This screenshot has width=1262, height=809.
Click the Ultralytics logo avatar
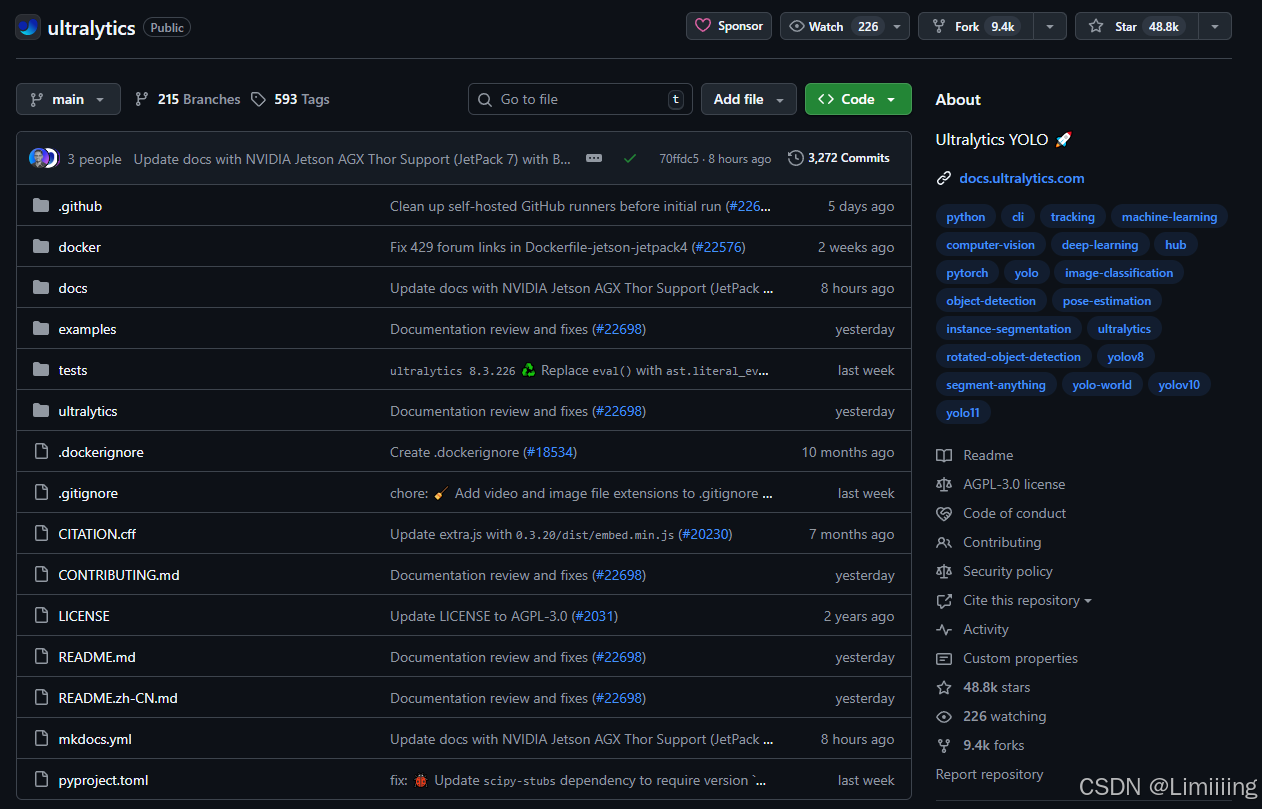coord(28,27)
